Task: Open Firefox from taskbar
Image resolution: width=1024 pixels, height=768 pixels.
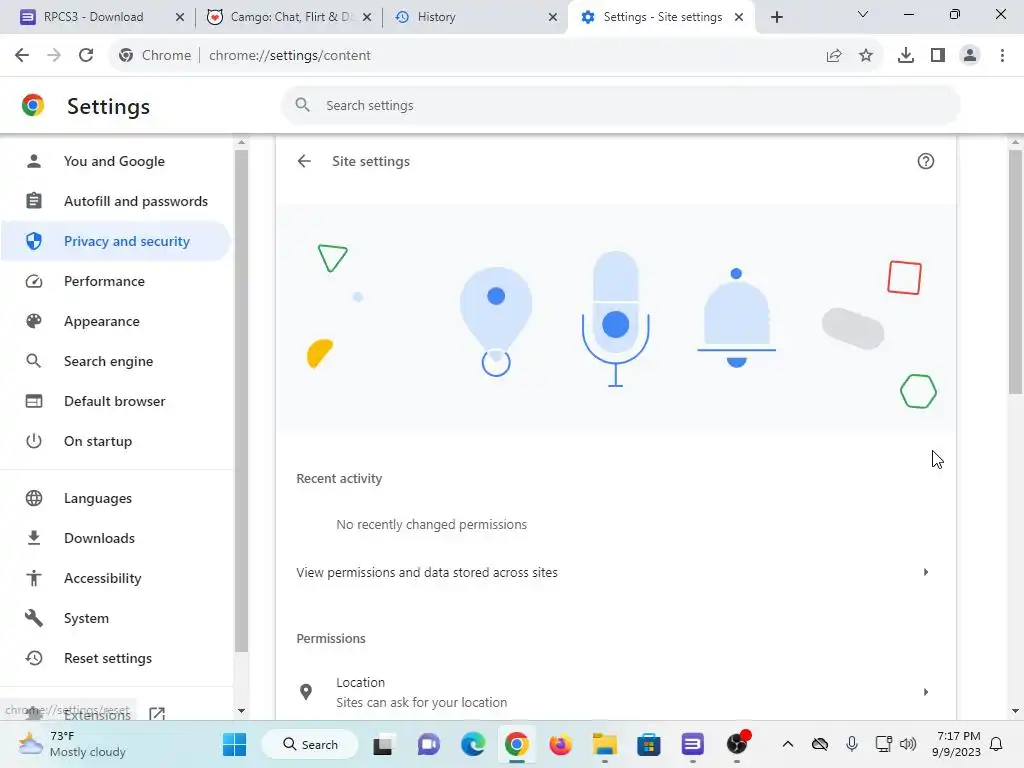Action: coord(560,744)
